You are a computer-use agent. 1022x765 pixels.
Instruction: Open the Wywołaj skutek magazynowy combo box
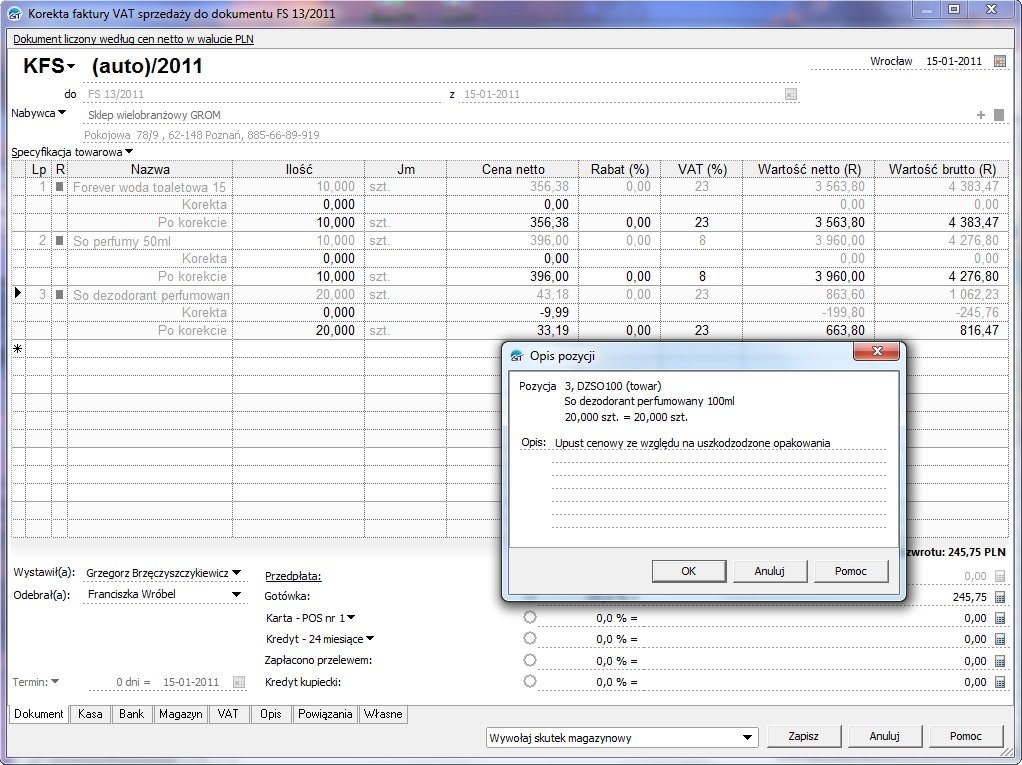(747, 738)
